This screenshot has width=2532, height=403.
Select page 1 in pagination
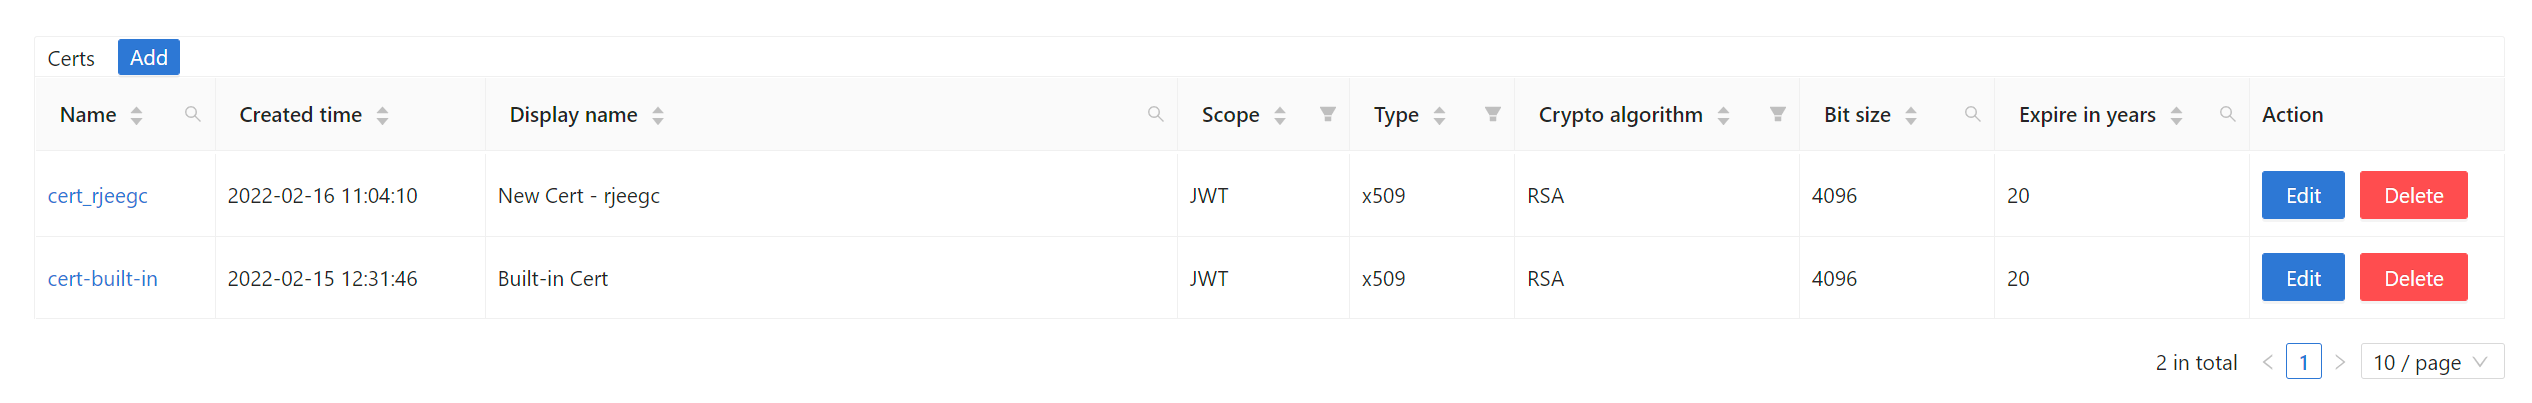(x=2303, y=362)
